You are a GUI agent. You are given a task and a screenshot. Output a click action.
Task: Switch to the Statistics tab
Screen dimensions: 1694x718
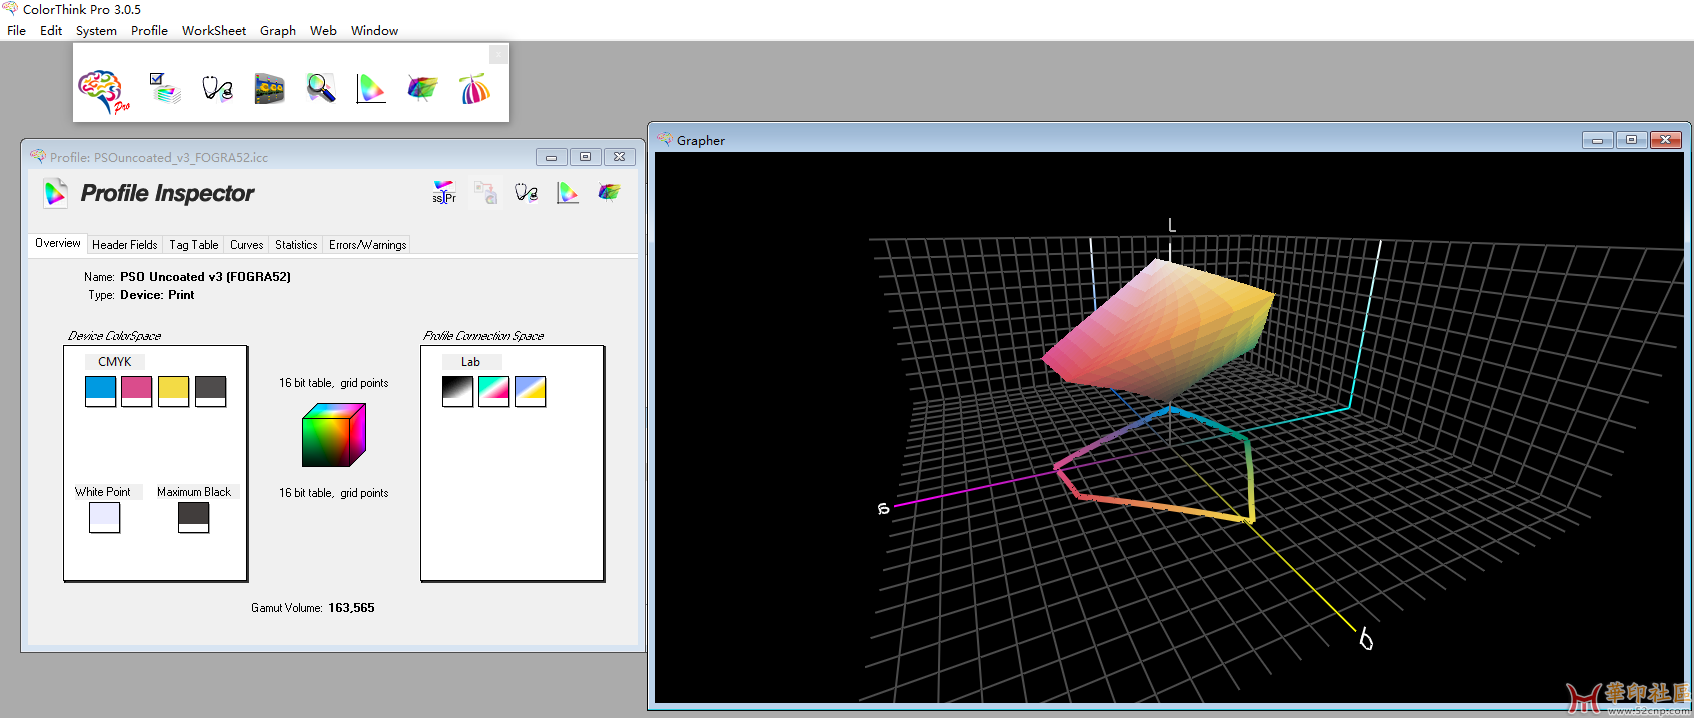click(x=296, y=244)
